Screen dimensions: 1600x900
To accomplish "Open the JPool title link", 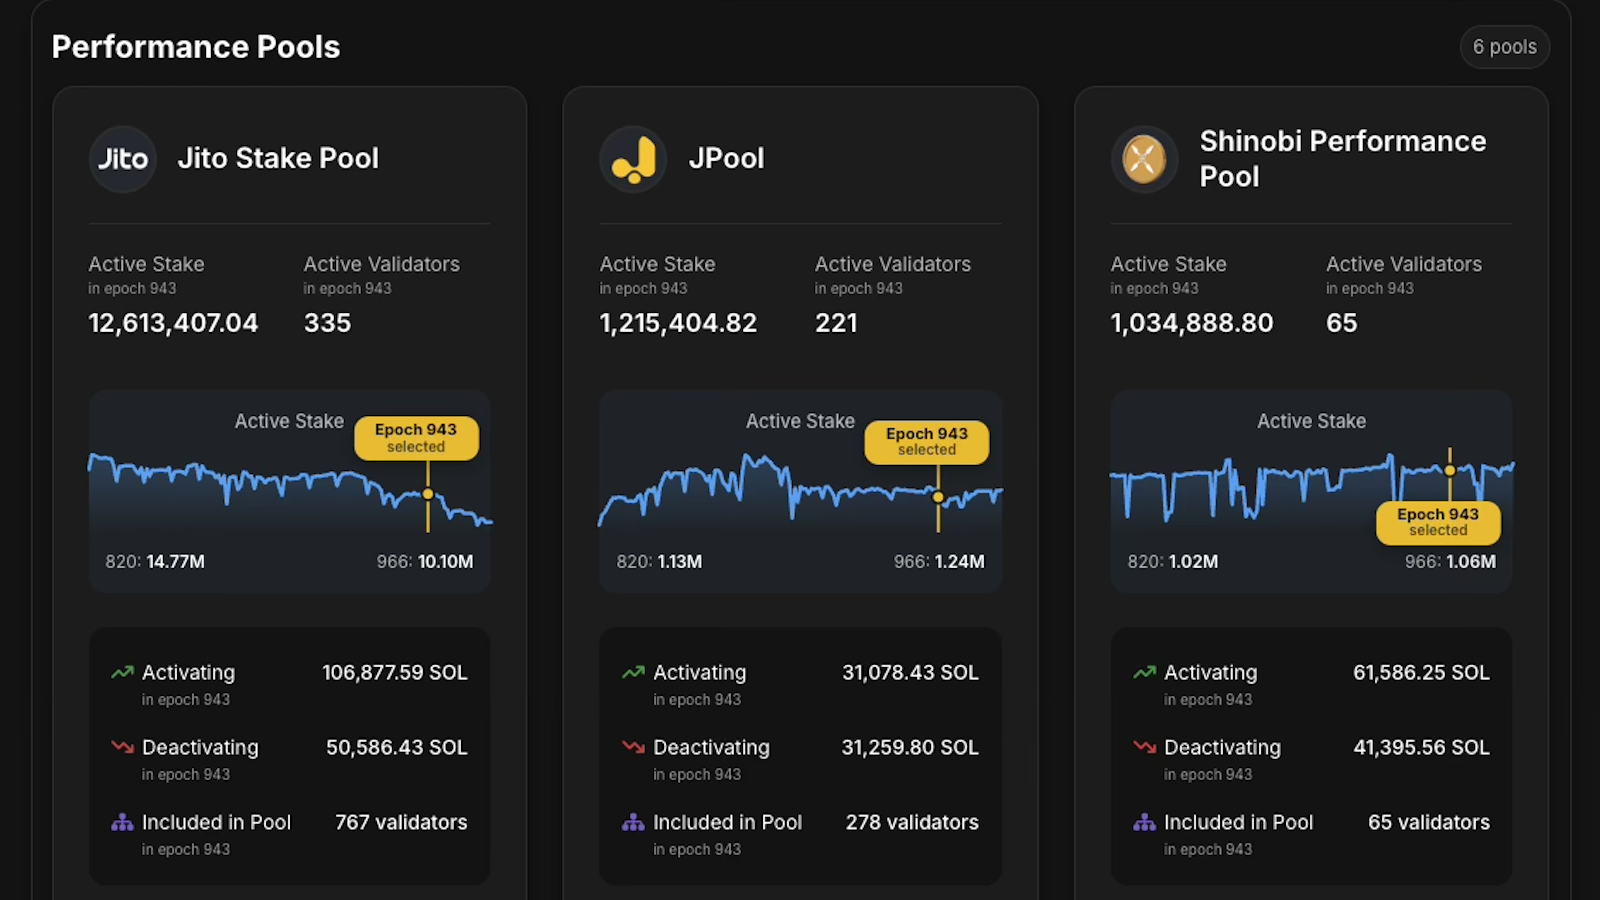I will pyautogui.click(x=726, y=158).
